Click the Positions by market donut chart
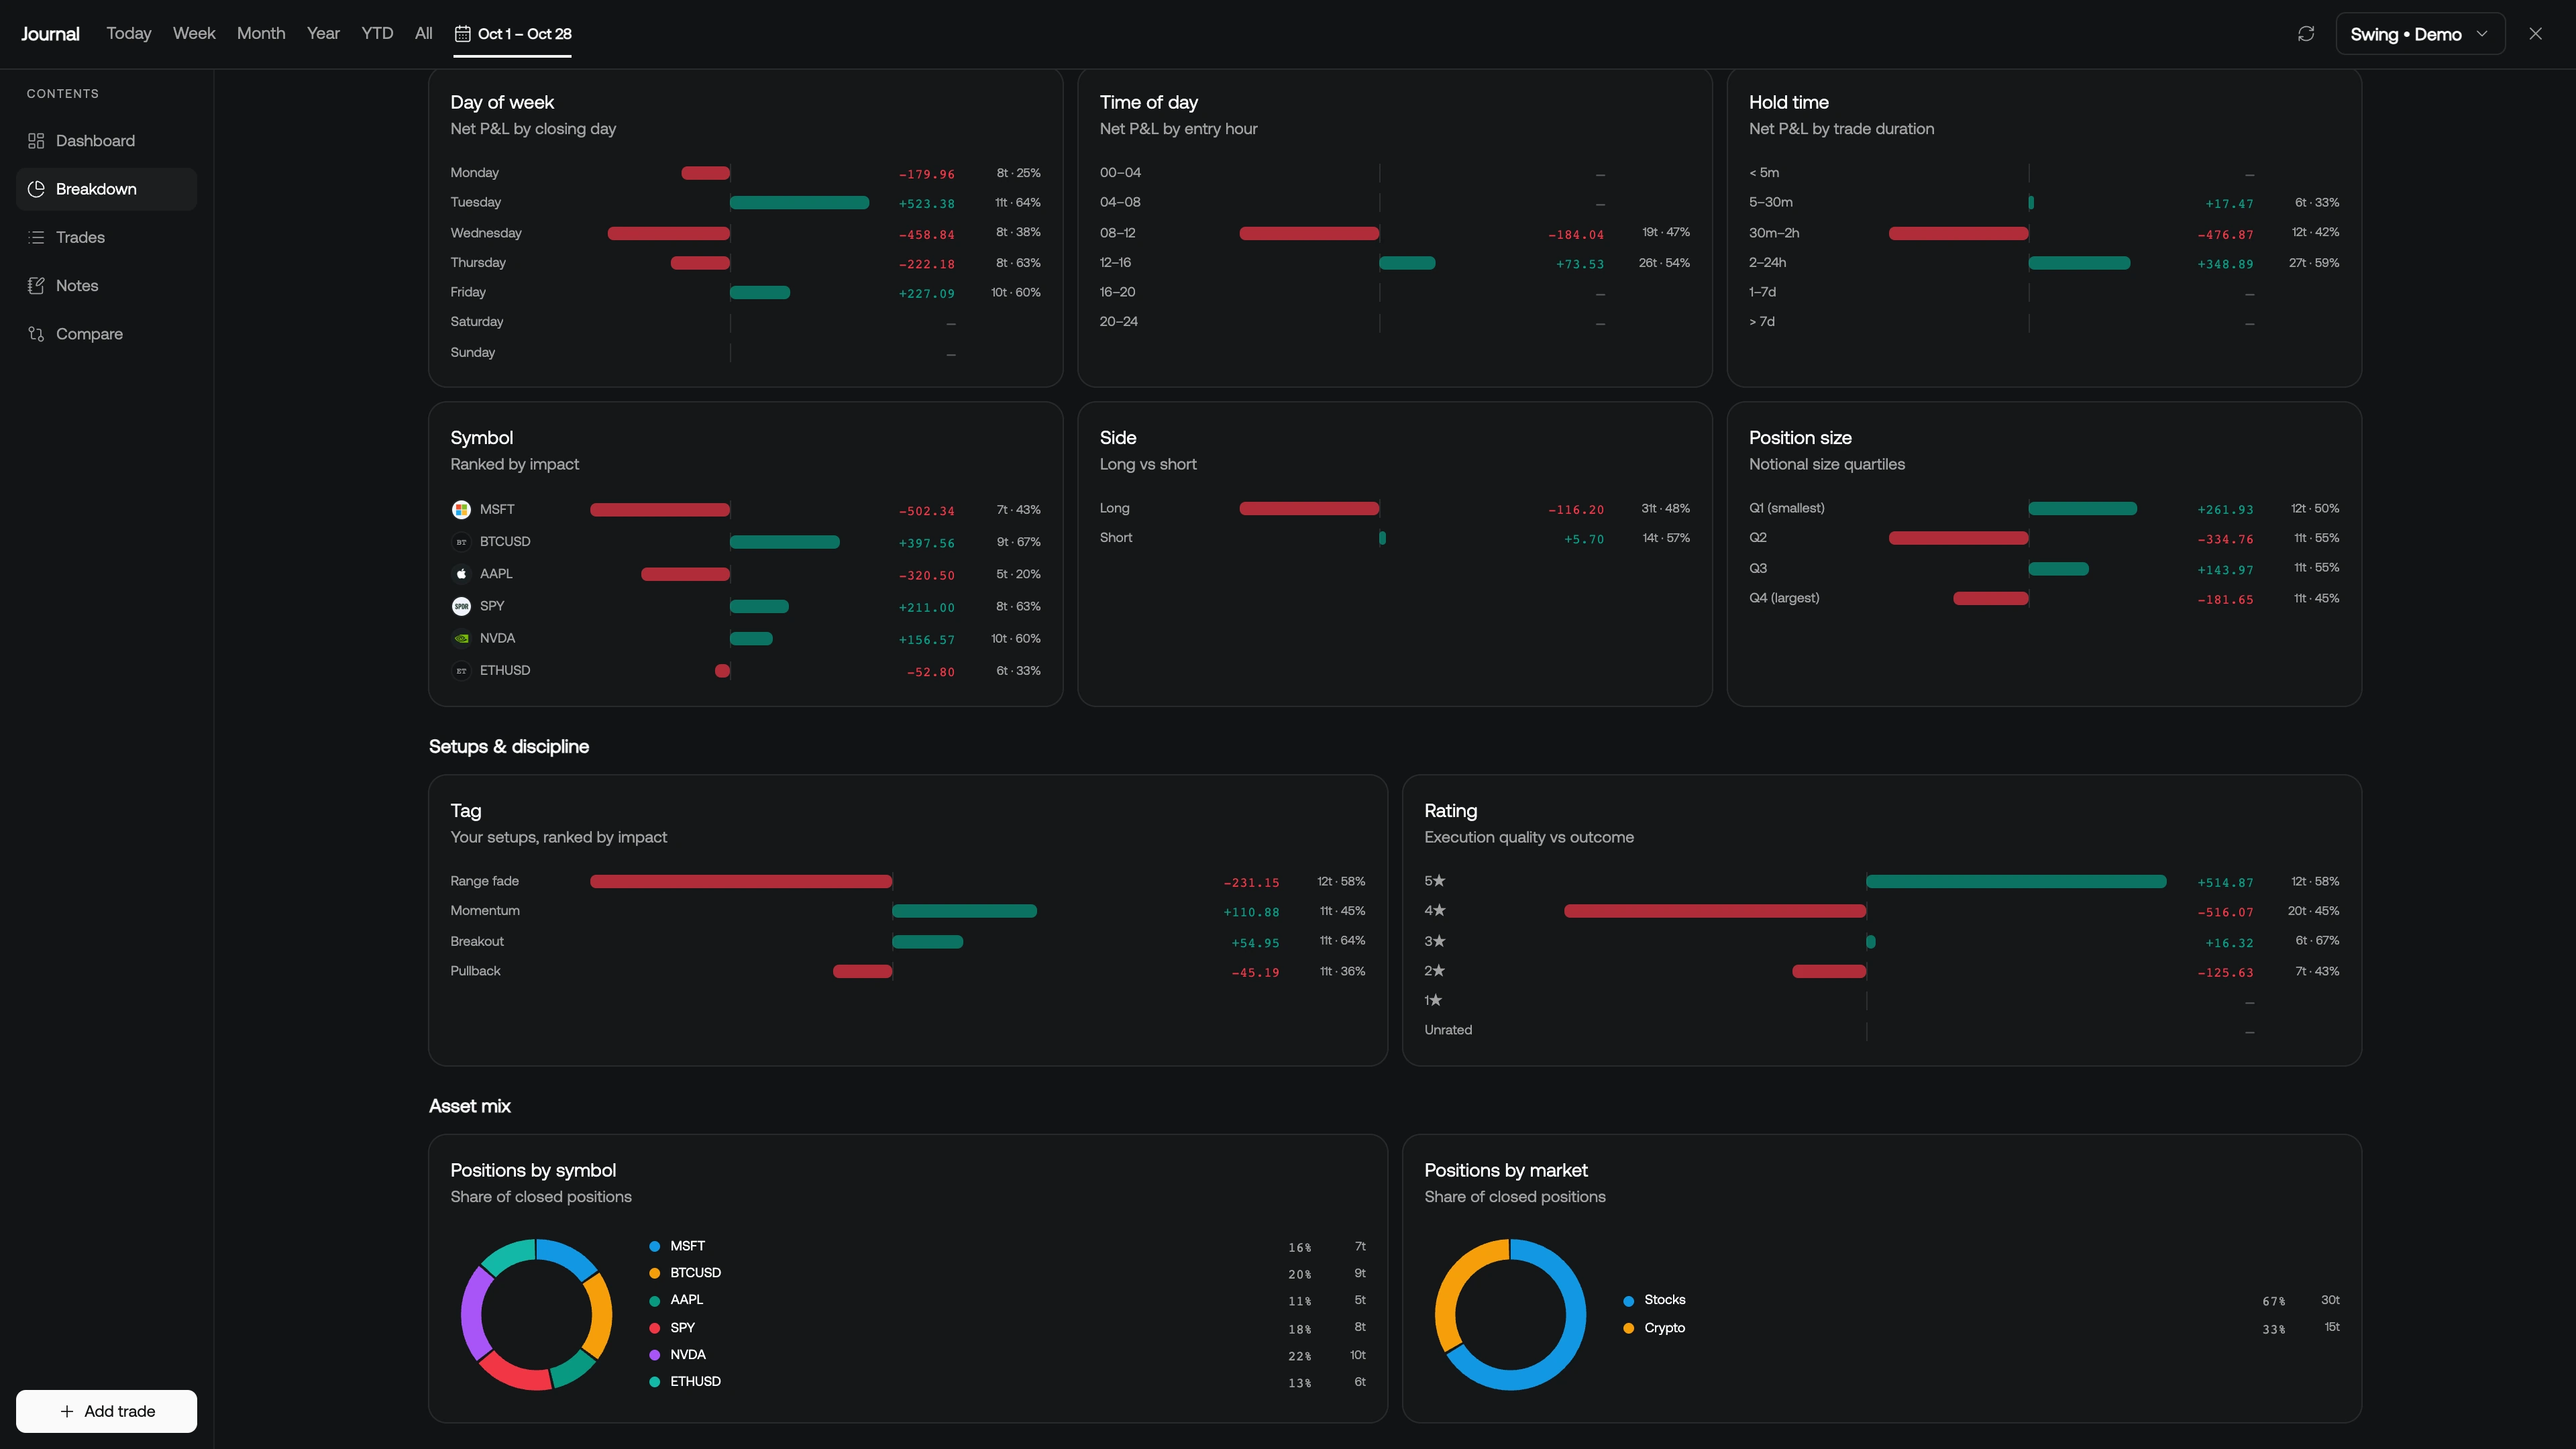Screen dimensions: 2576x1449 click(1510, 1314)
